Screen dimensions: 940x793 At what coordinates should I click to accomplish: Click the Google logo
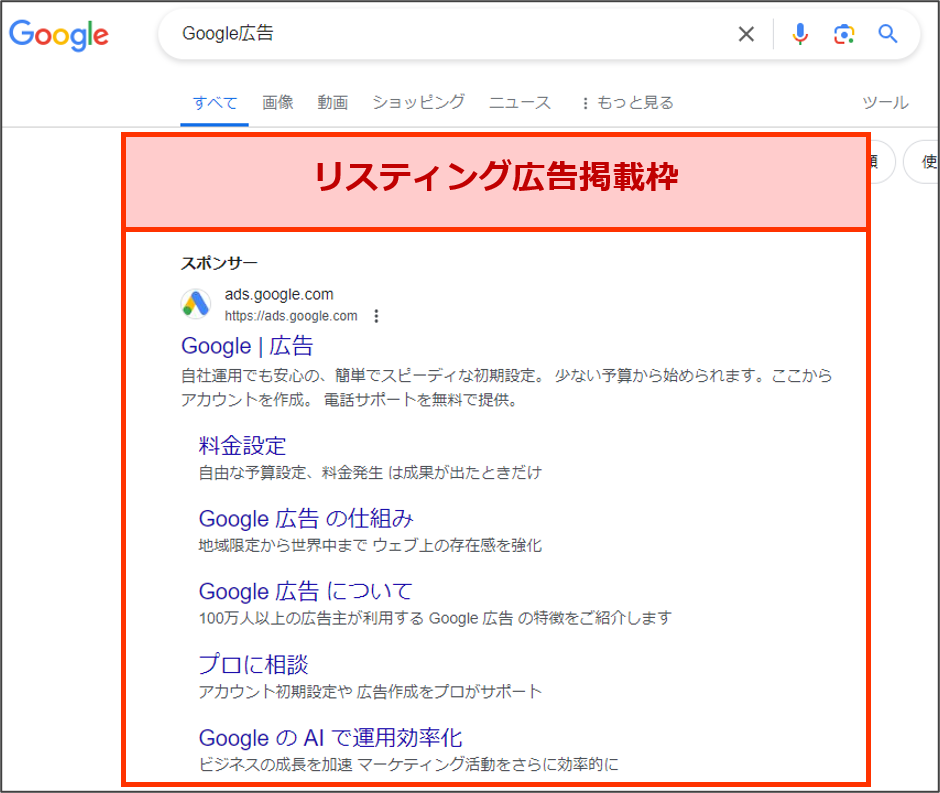[x=59, y=35]
